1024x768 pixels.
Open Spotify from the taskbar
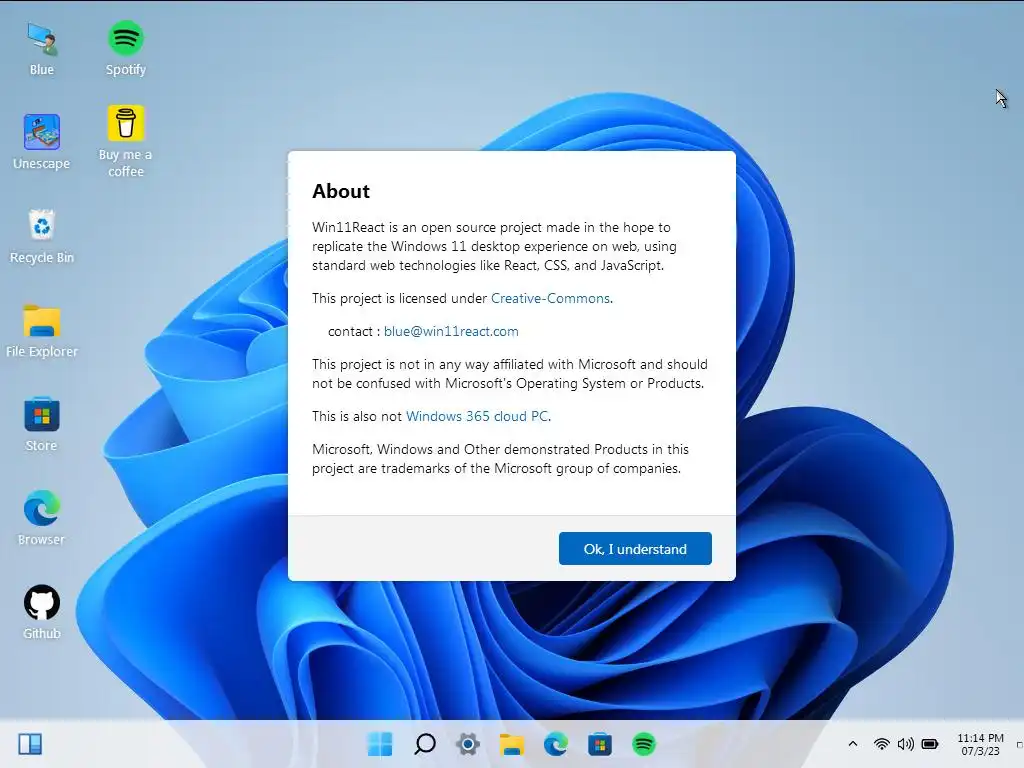(x=644, y=744)
